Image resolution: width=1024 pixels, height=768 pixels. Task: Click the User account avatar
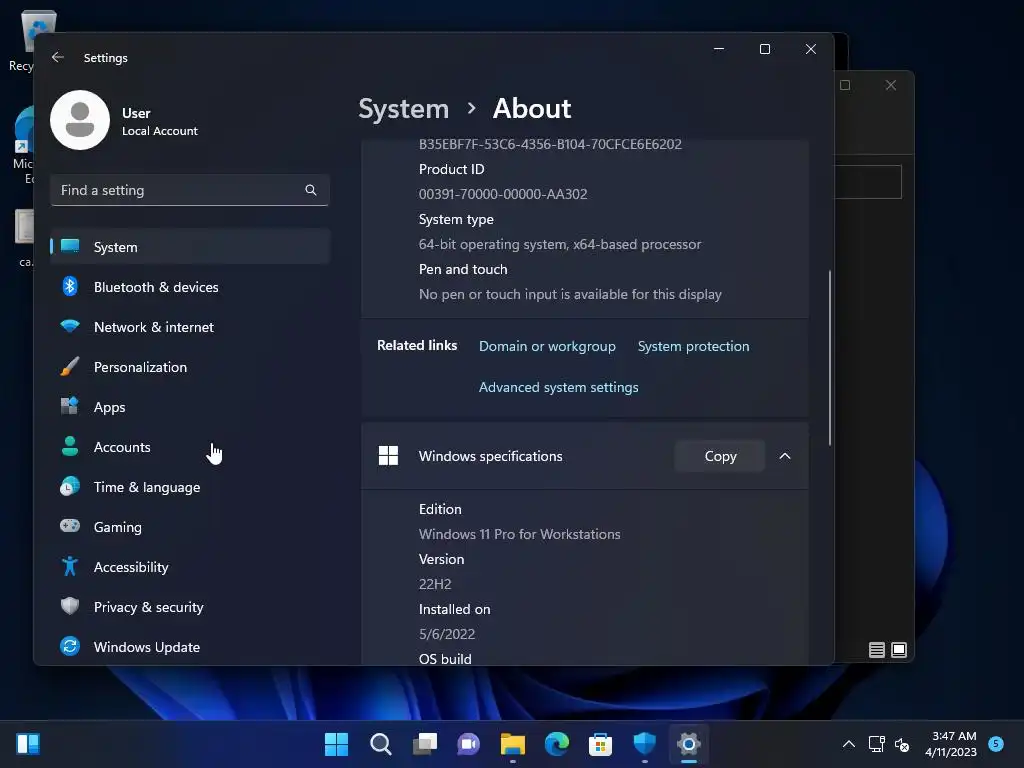[x=80, y=120]
